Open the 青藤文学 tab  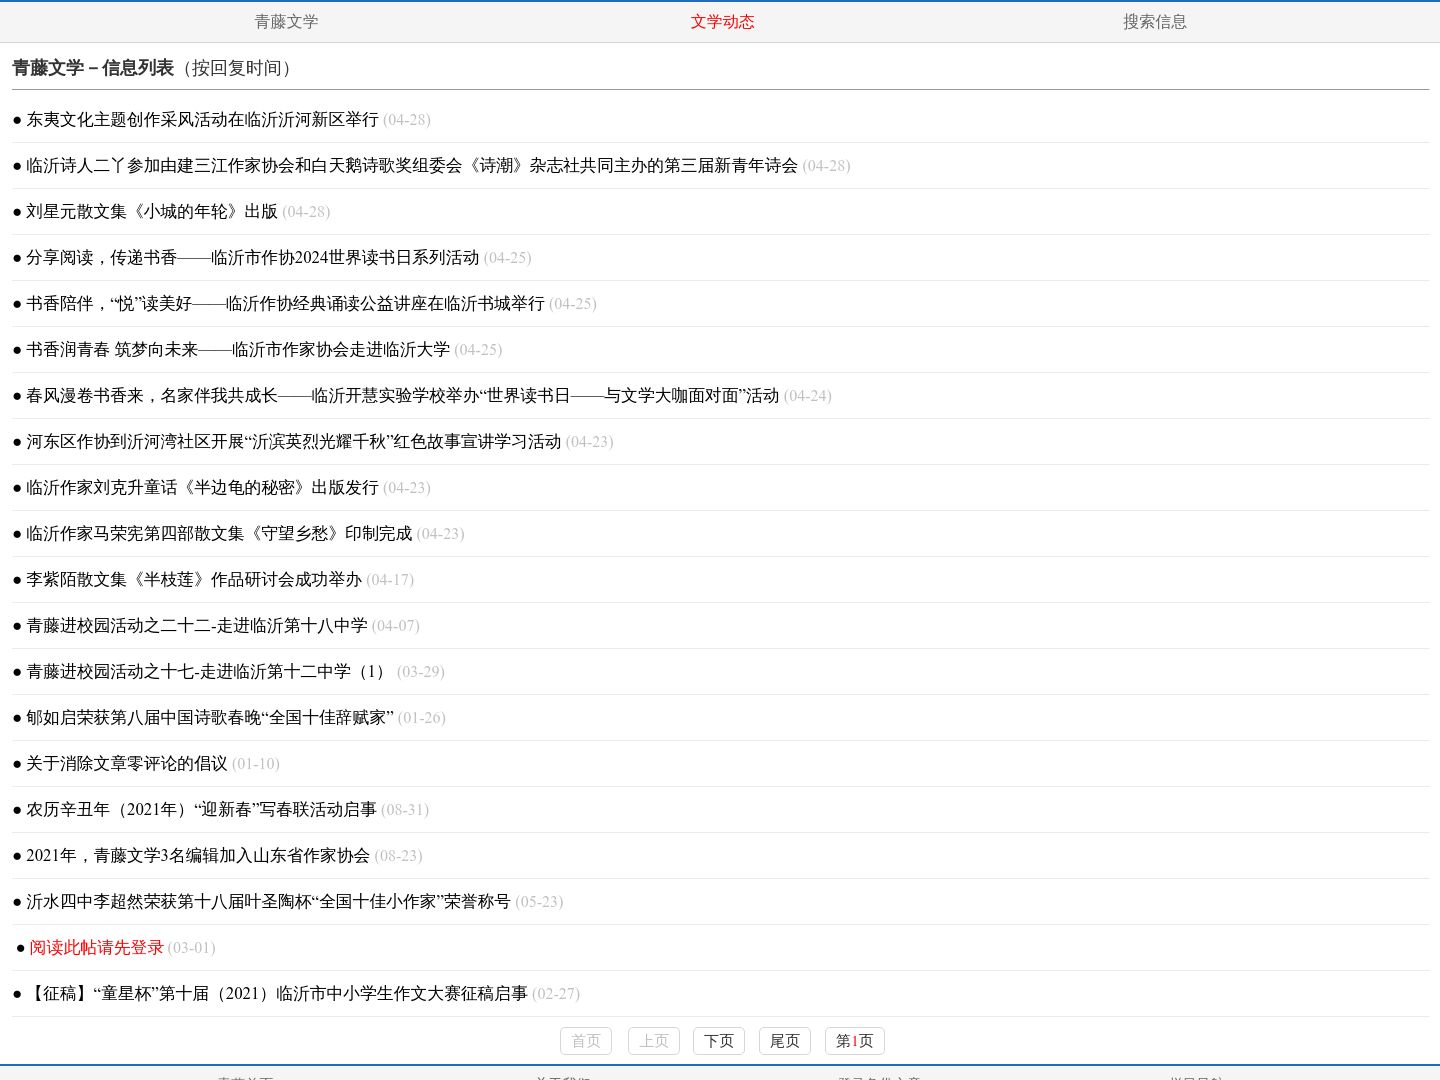pyautogui.click(x=286, y=21)
